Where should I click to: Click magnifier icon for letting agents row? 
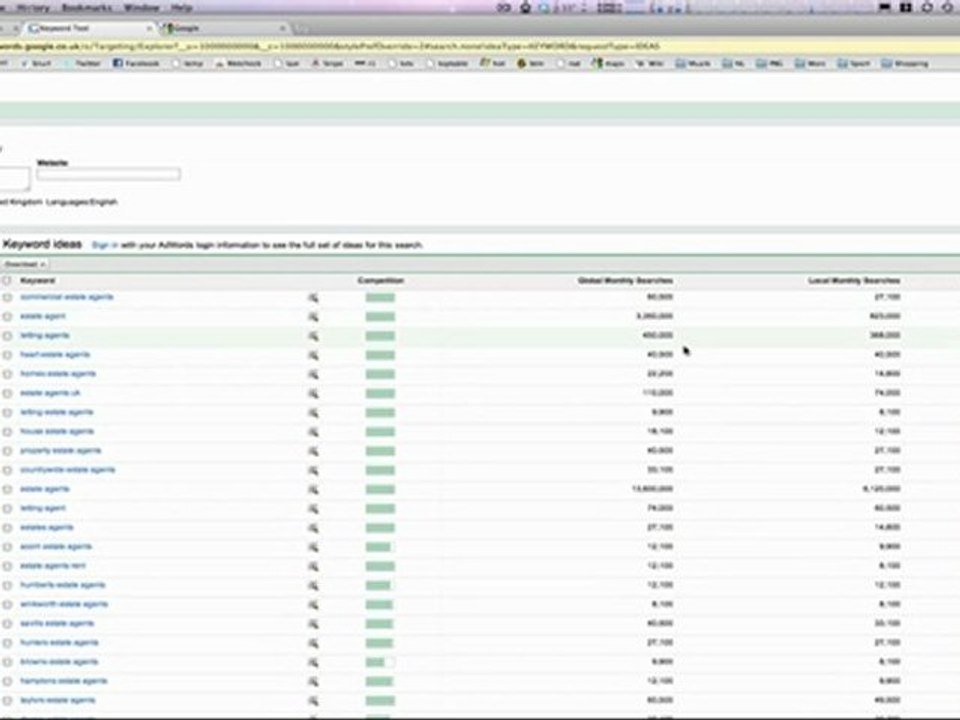313,336
